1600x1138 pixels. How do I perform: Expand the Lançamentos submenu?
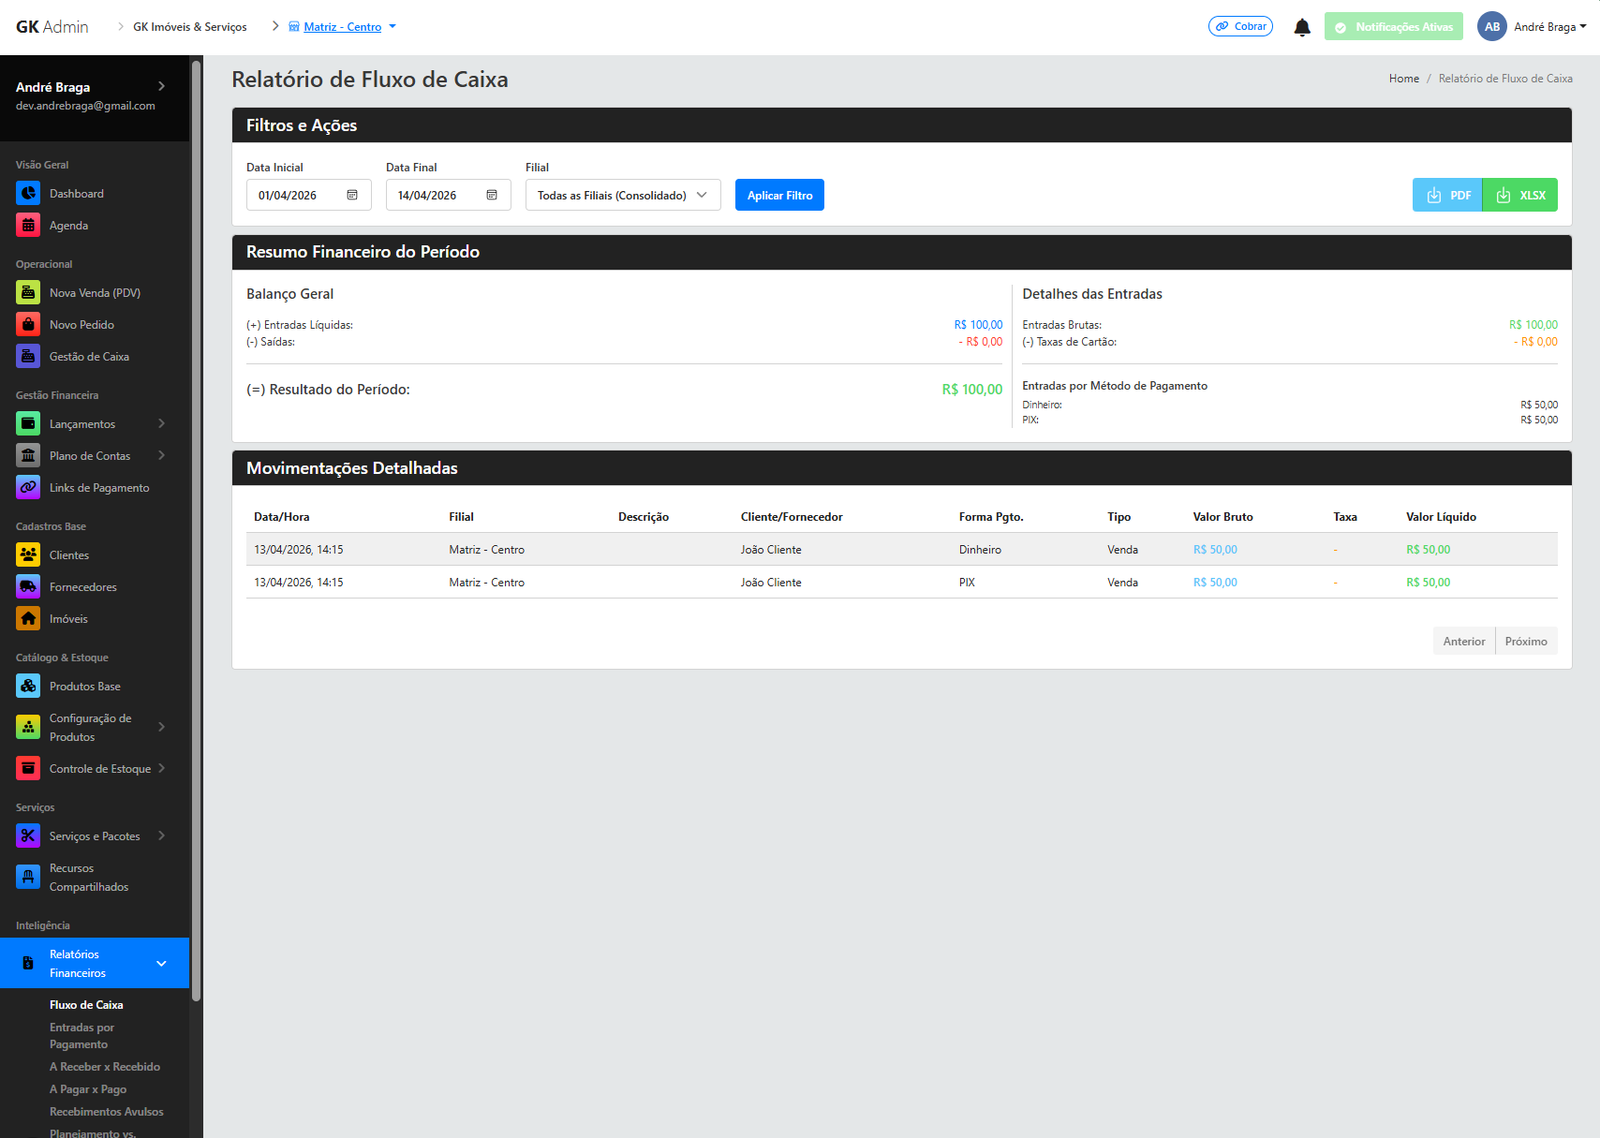click(161, 424)
